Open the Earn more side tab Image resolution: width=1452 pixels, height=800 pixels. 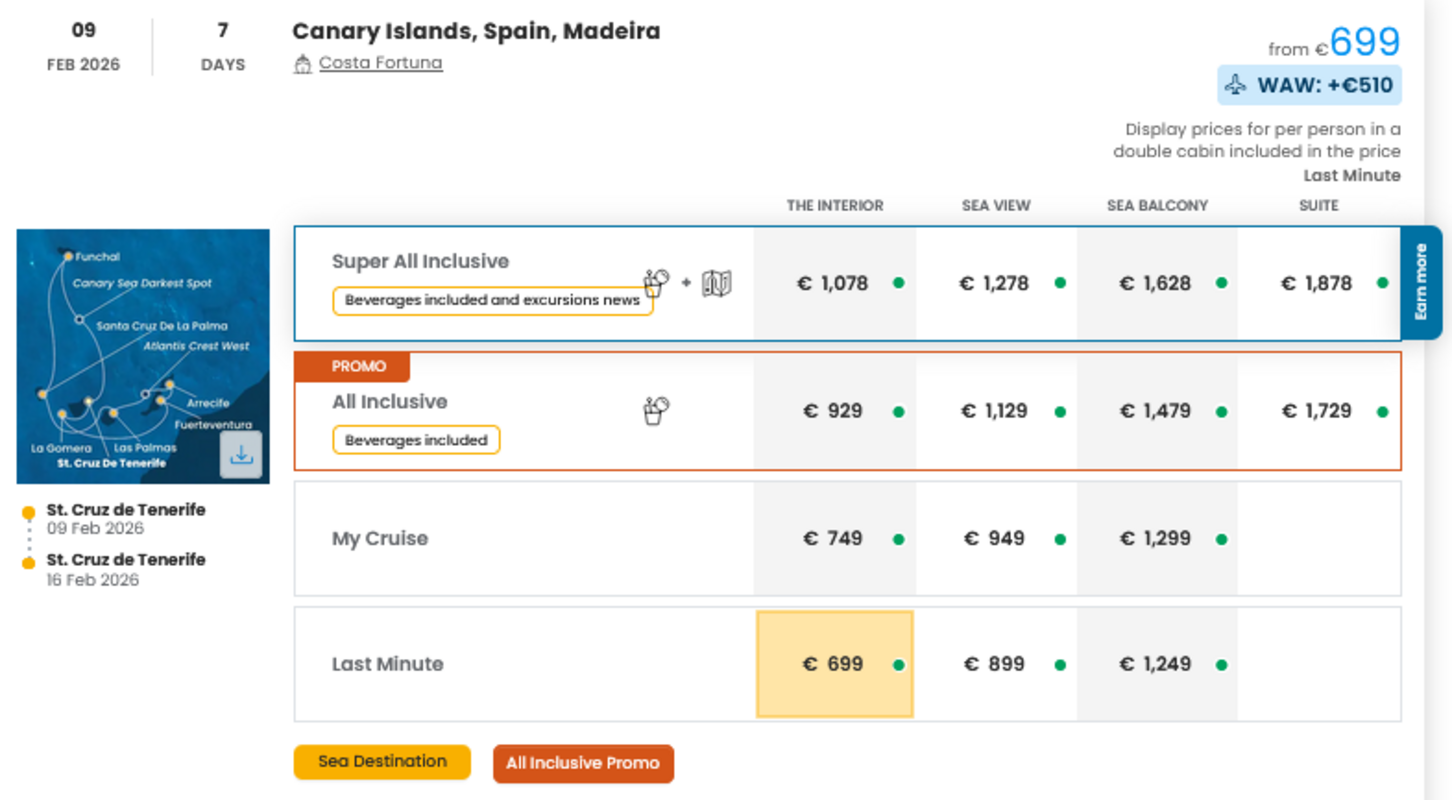[1421, 283]
